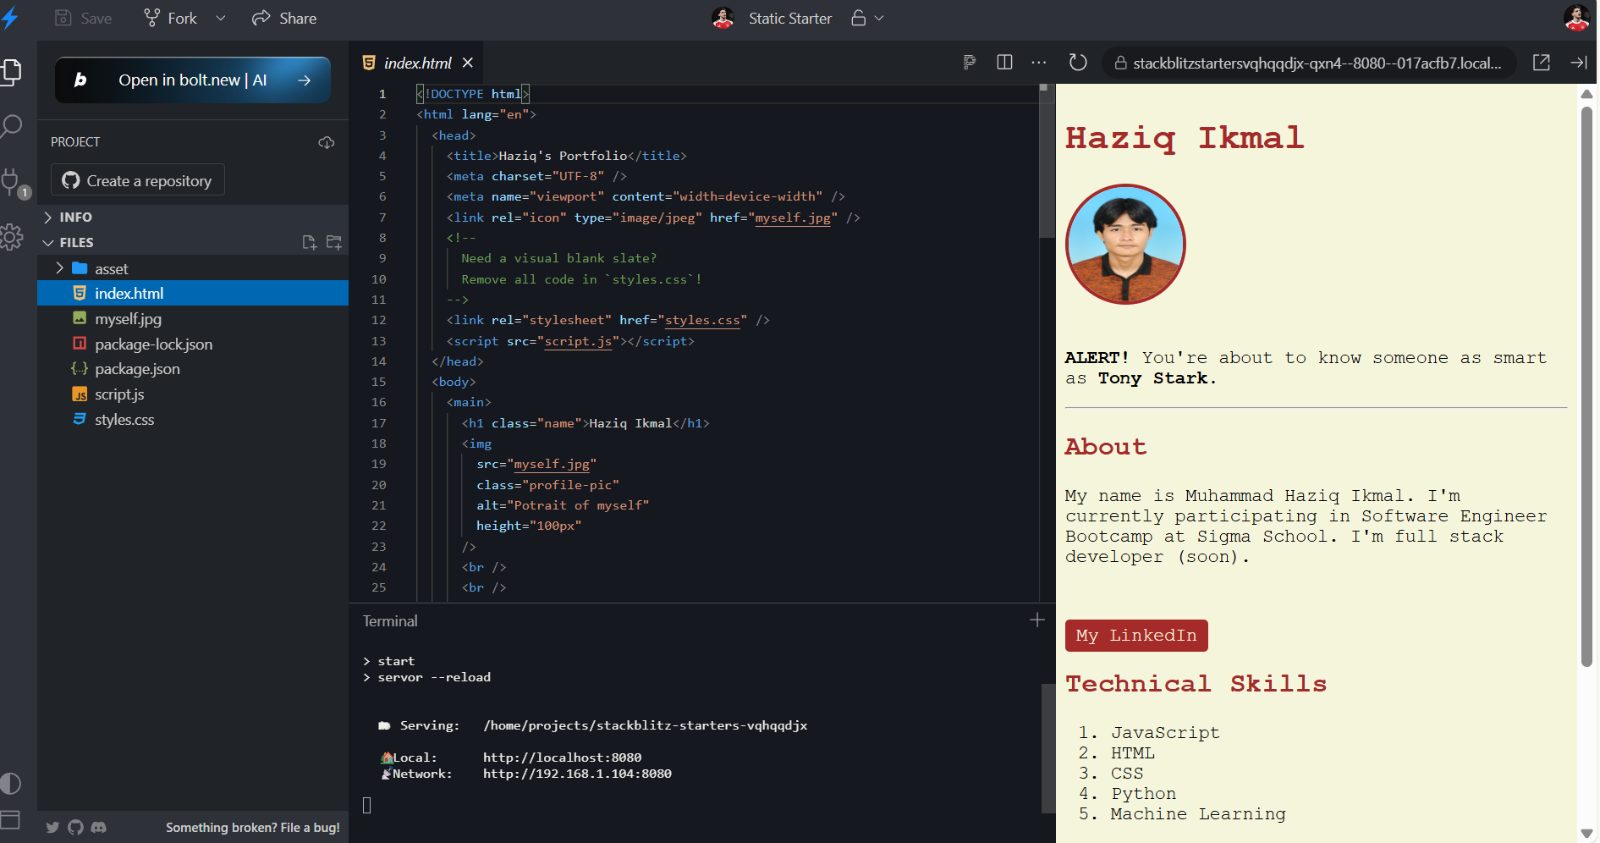This screenshot has height=843, width=1600.
Task: Click the cloud icon next to PROJECT
Action: (x=326, y=142)
